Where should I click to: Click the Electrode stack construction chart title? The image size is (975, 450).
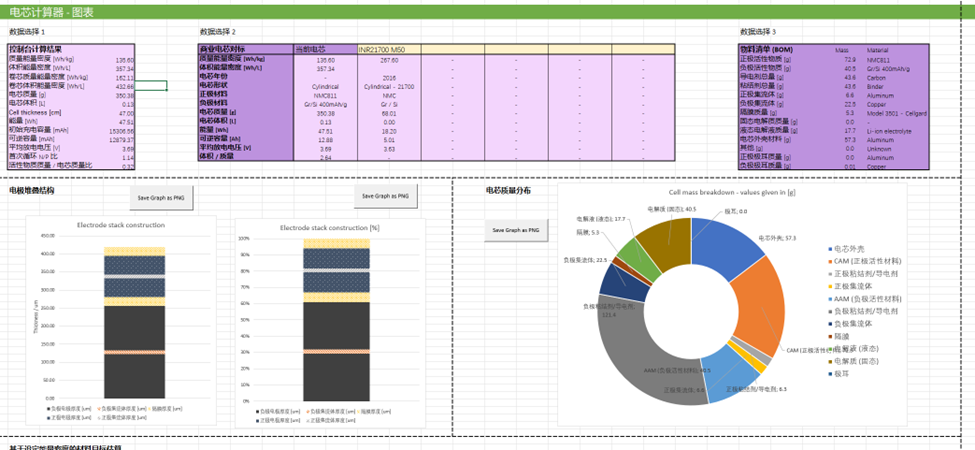121,225
